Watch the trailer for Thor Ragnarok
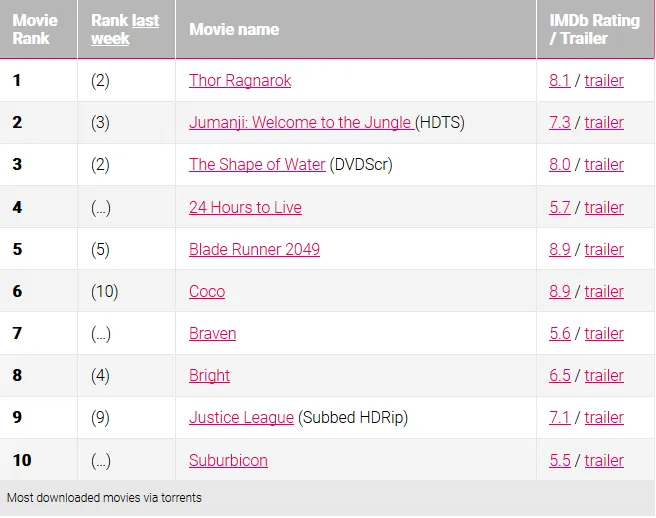Screen dimensions: 656x518 point(604,80)
